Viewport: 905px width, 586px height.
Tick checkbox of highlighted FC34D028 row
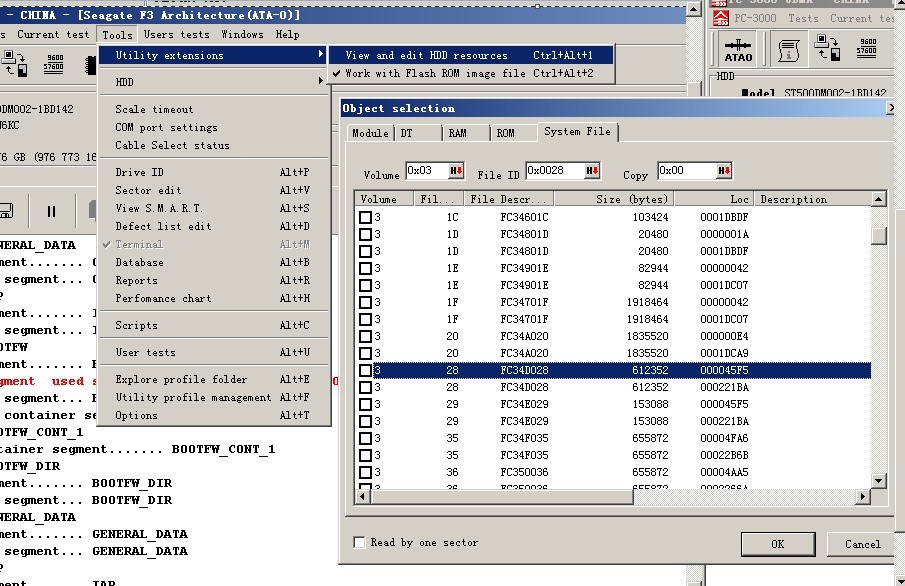365,370
